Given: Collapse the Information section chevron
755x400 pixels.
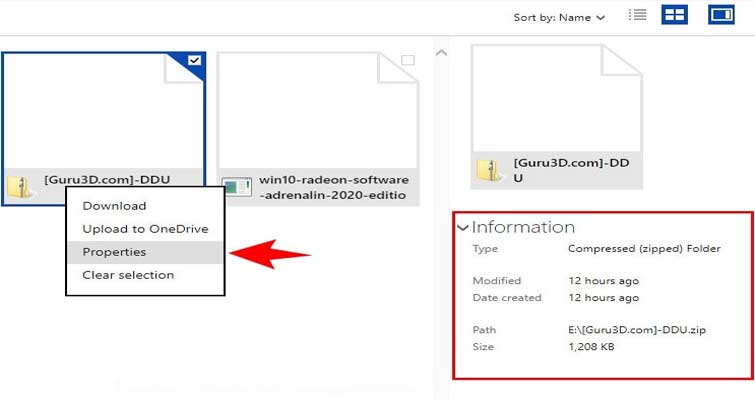Looking at the screenshot, I should tap(463, 227).
